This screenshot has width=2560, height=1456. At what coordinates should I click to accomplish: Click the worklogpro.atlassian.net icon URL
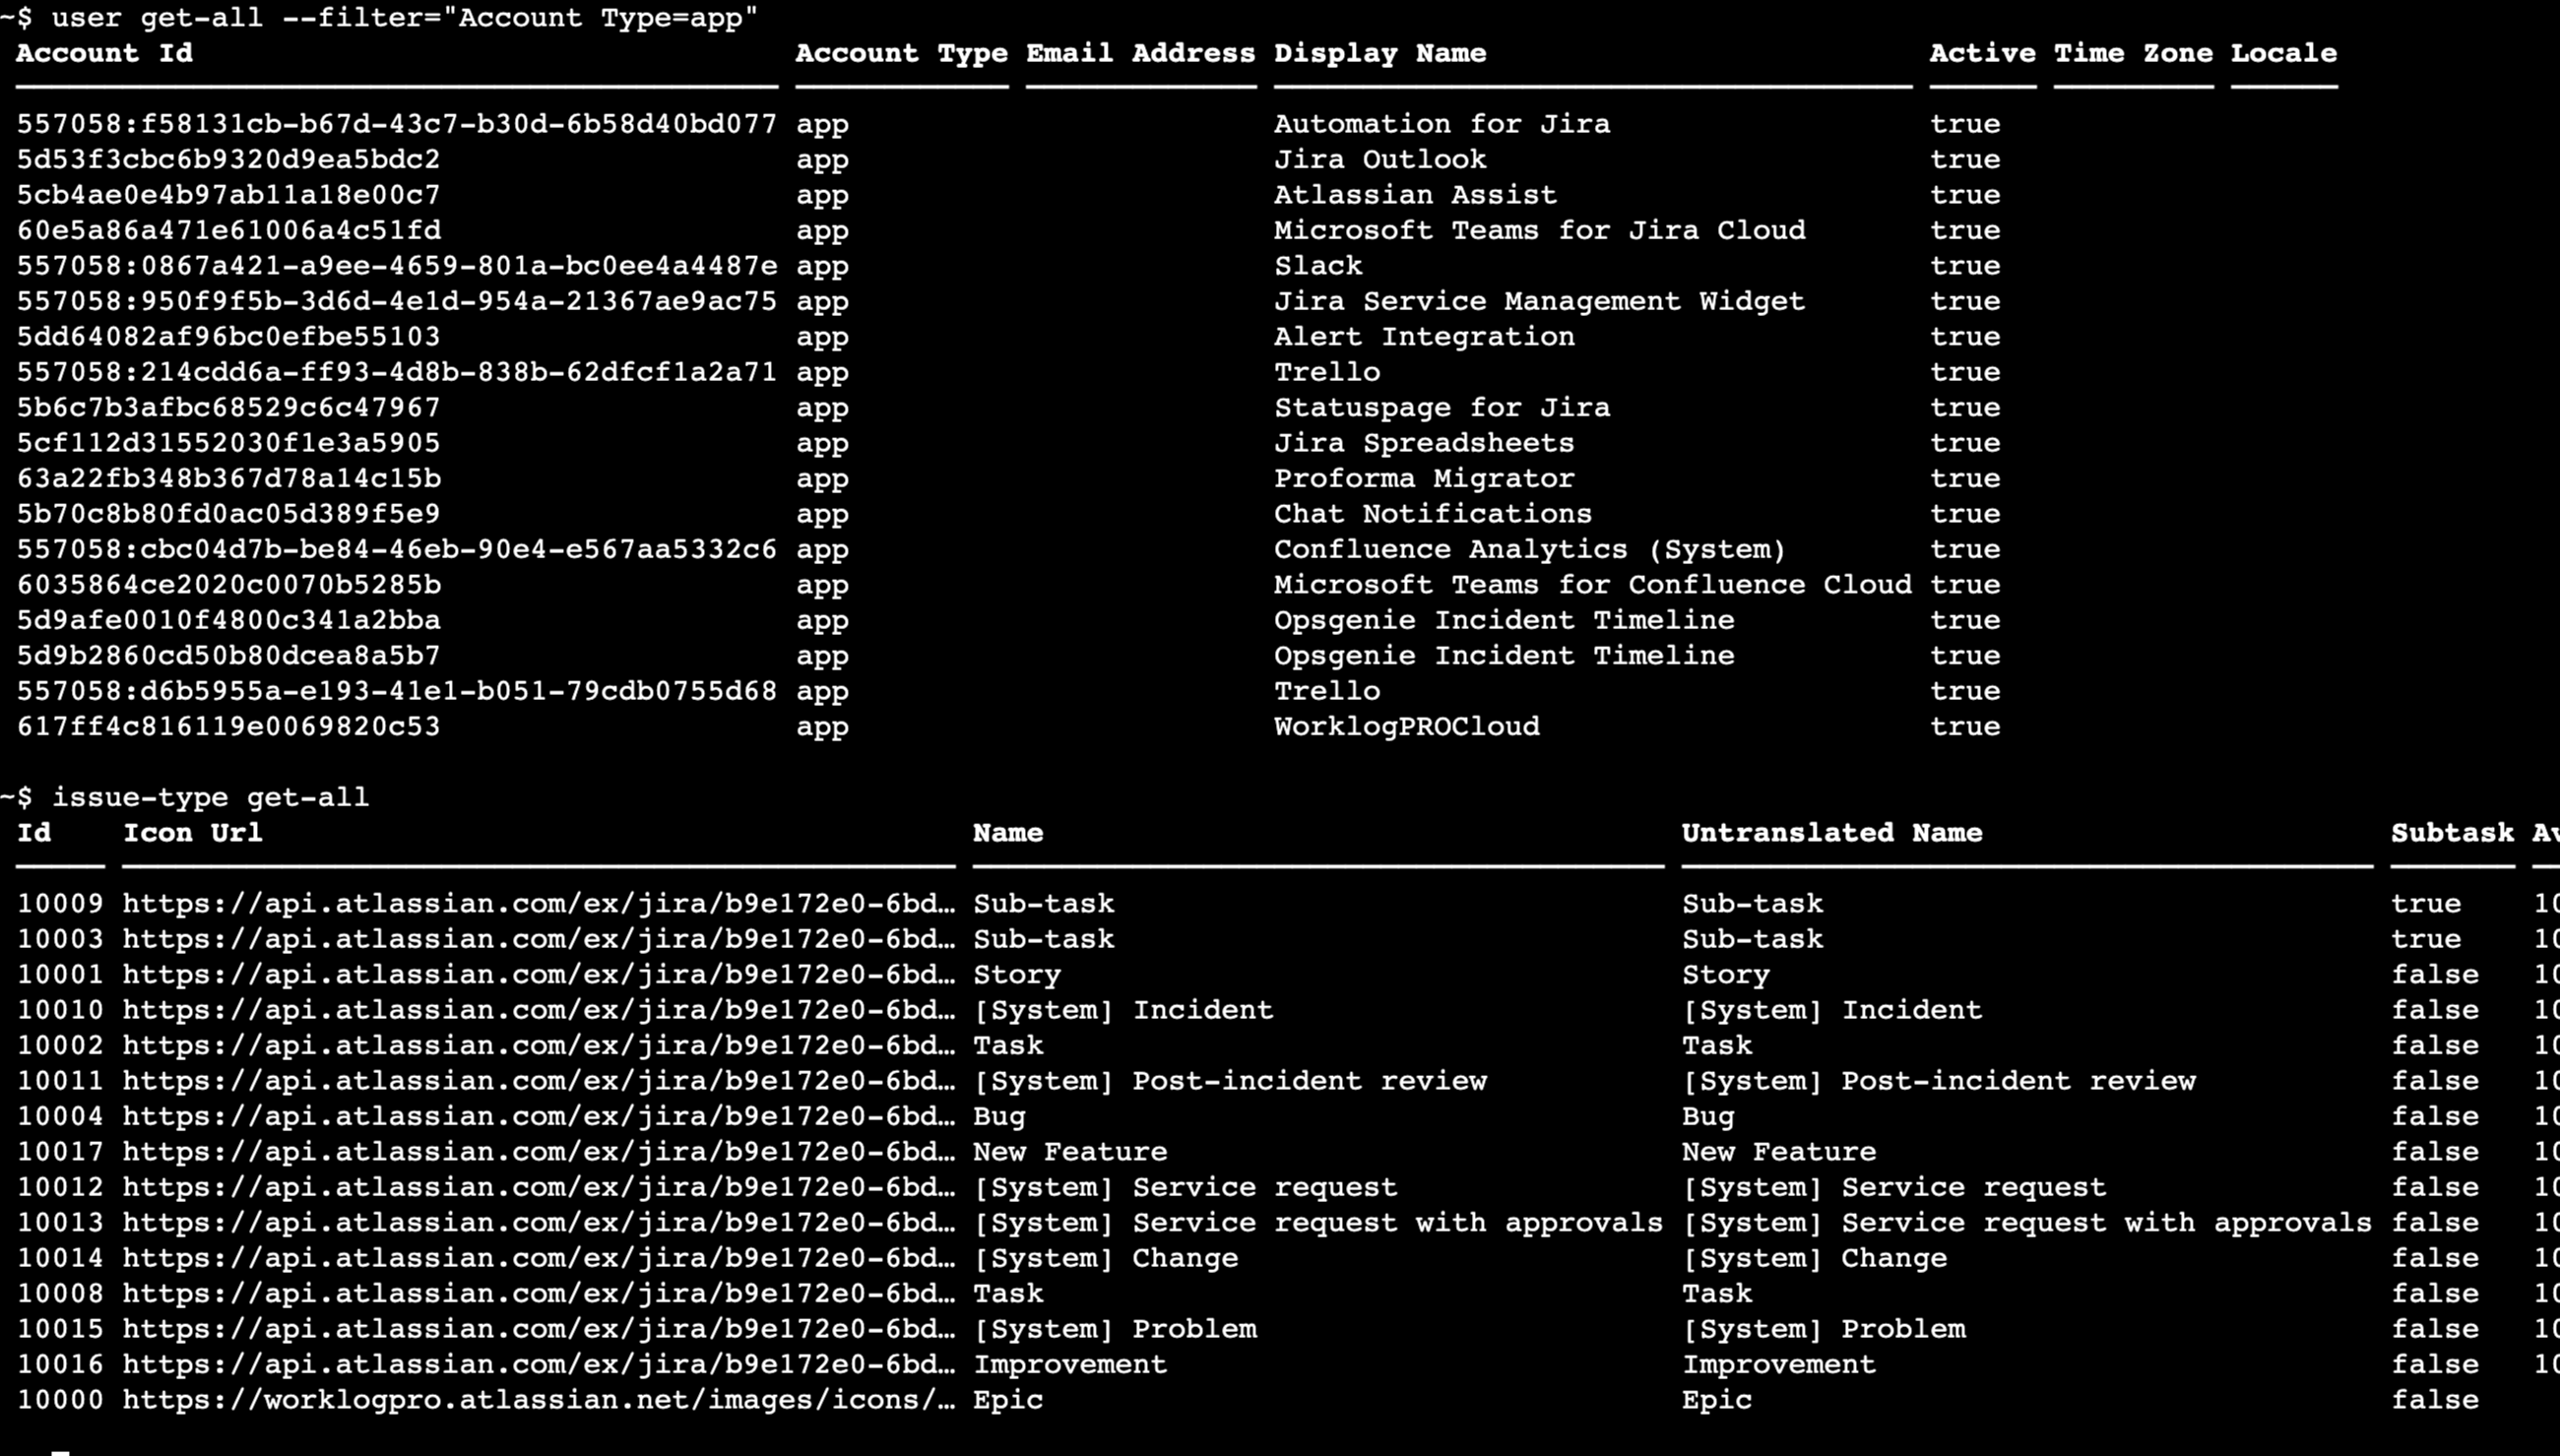(538, 1400)
